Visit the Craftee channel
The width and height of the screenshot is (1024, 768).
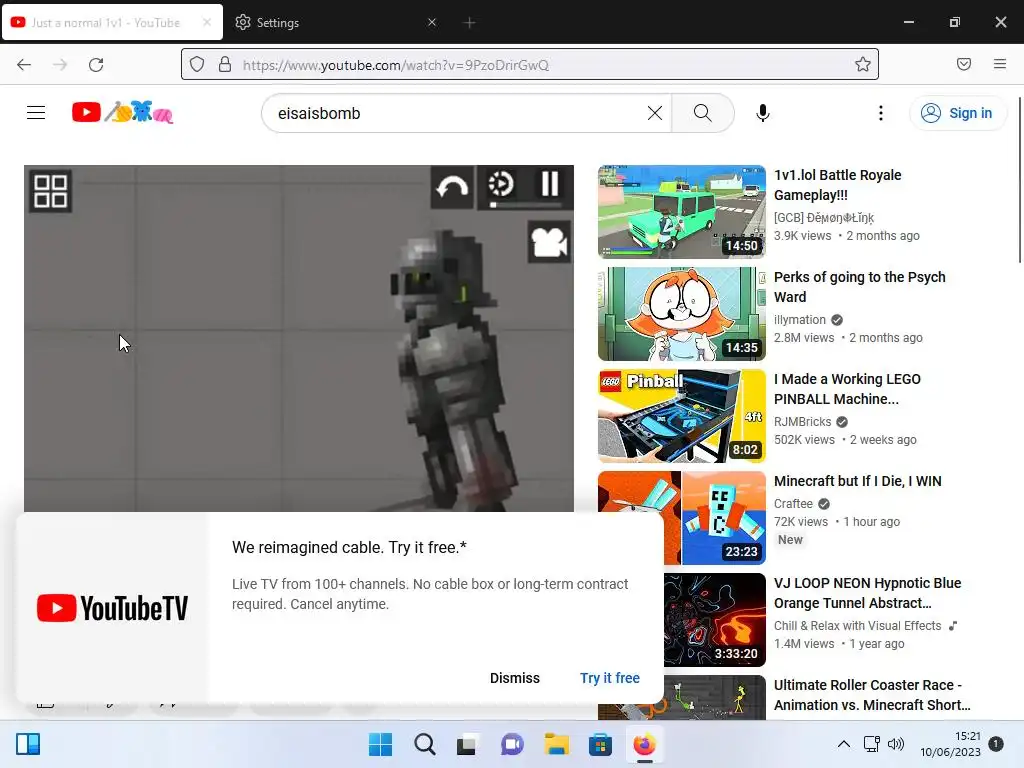pos(793,504)
